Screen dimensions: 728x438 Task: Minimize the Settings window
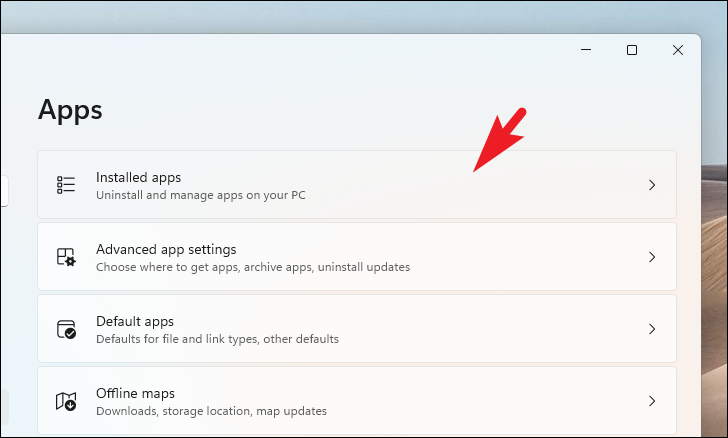tap(586, 50)
